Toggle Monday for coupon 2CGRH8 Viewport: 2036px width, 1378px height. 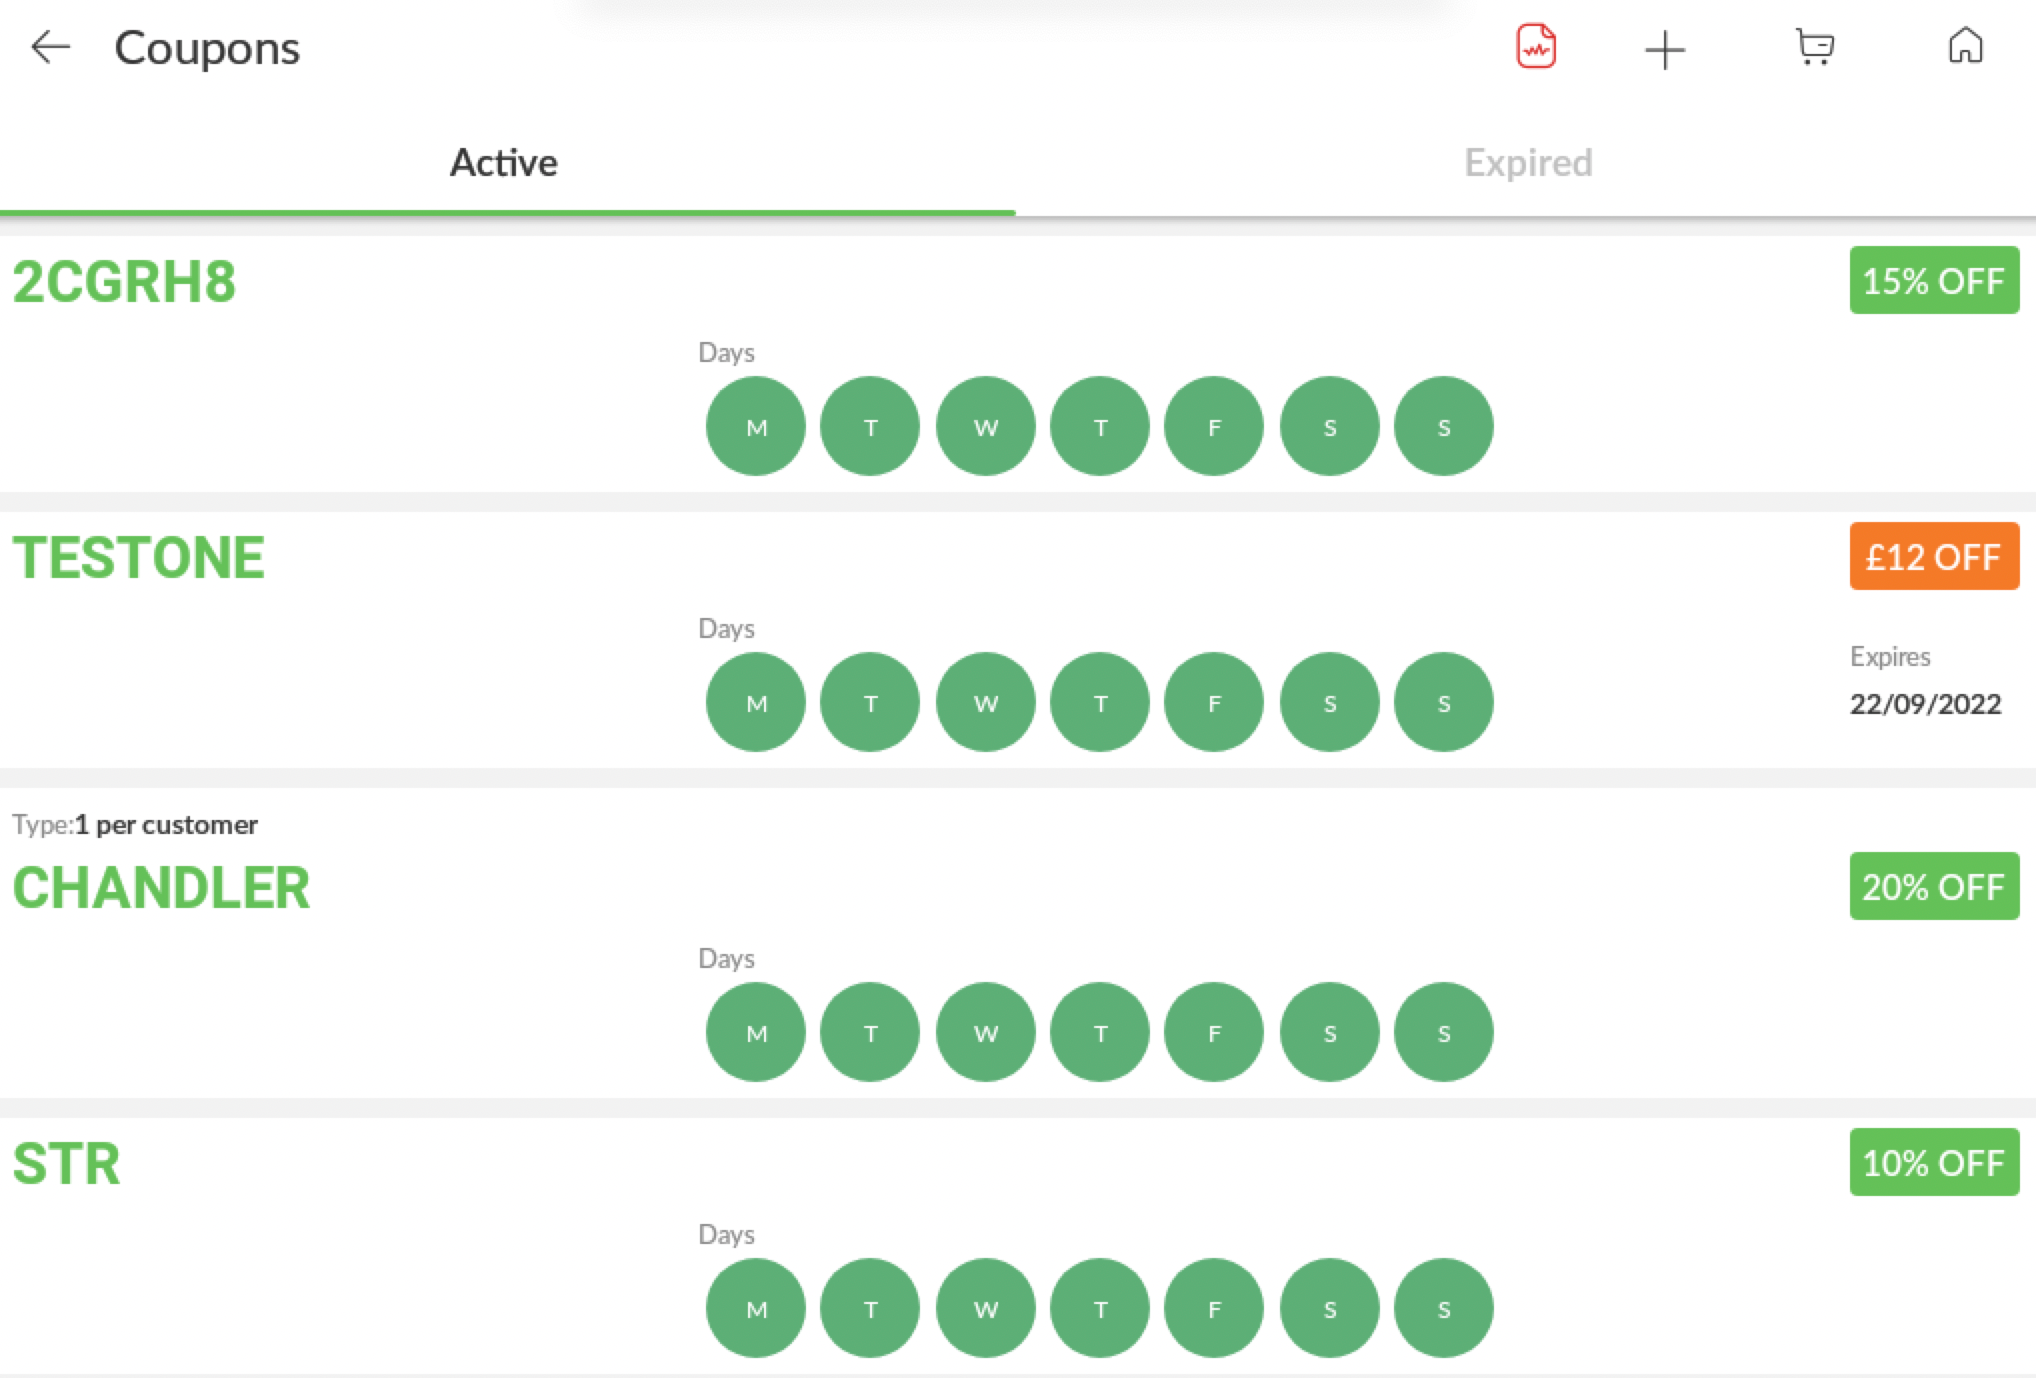[756, 427]
